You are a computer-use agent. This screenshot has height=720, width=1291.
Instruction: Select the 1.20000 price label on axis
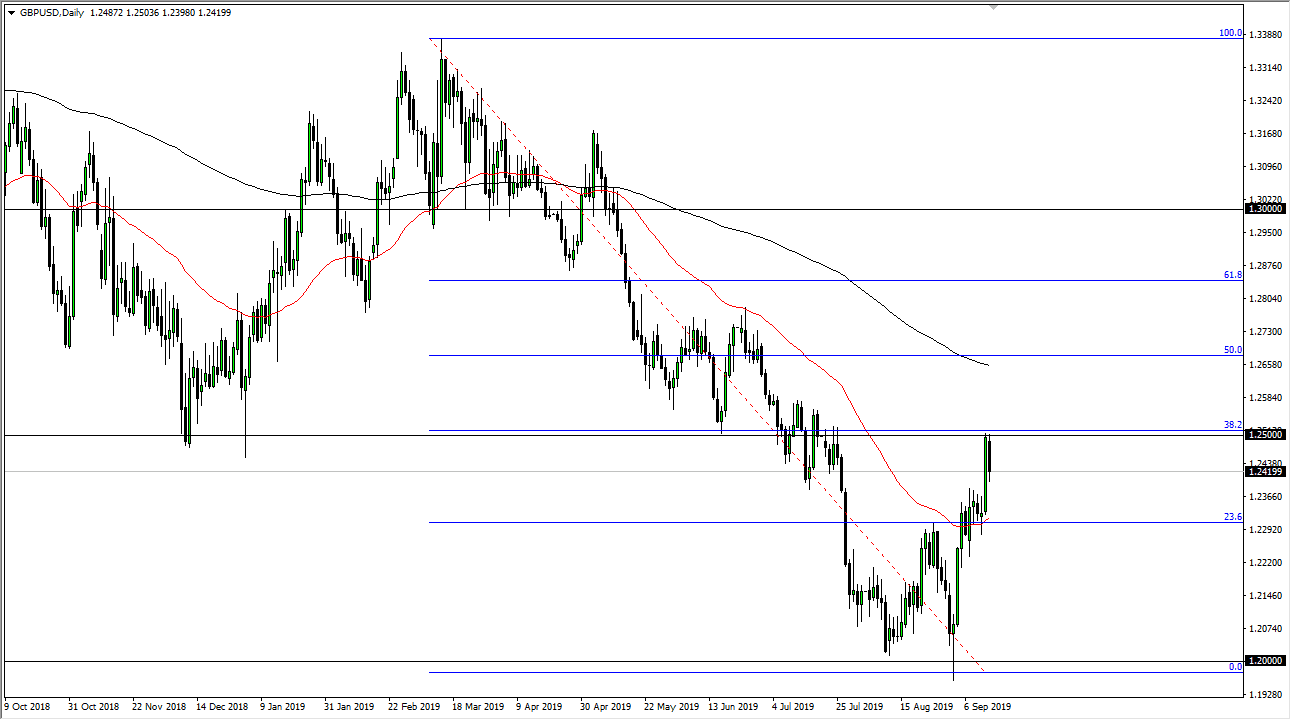click(x=1265, y=662)
